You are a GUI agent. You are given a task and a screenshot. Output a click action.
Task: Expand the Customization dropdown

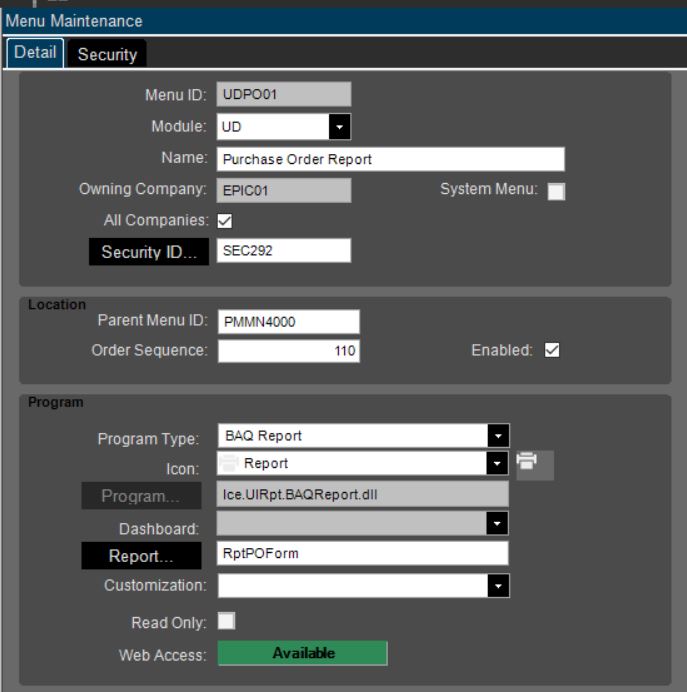pyautogui.click(x=498, y=586)
